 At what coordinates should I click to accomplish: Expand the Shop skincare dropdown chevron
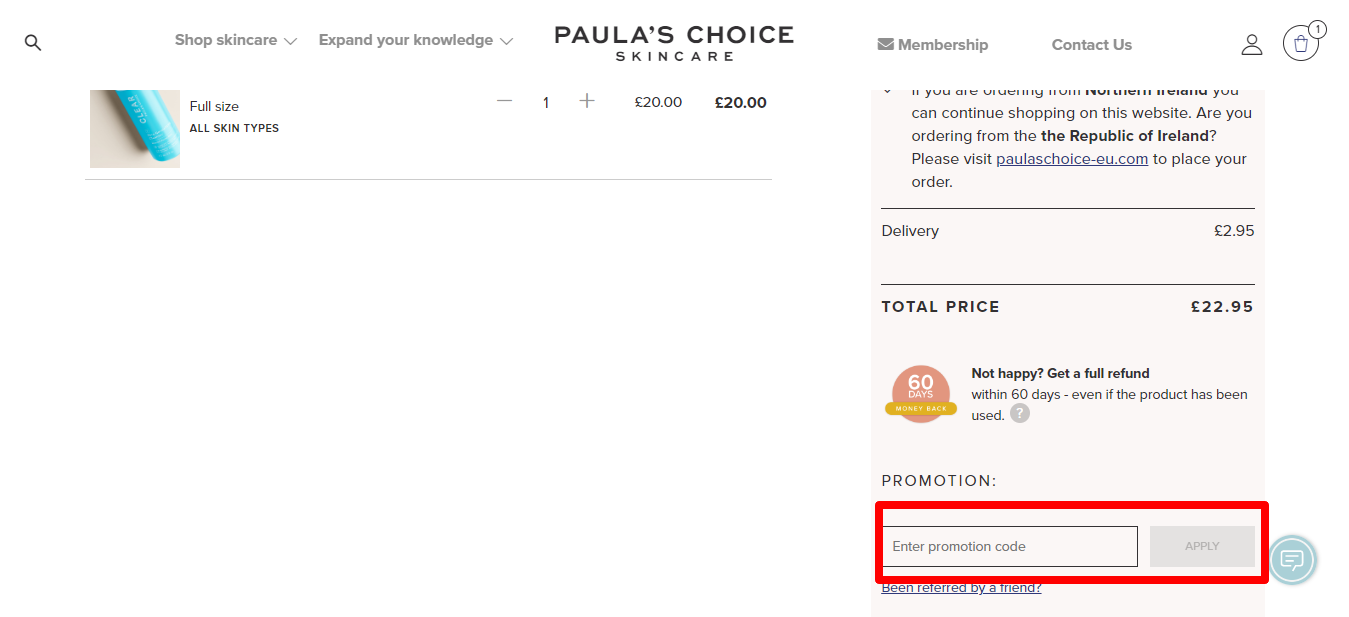[290, 42]
